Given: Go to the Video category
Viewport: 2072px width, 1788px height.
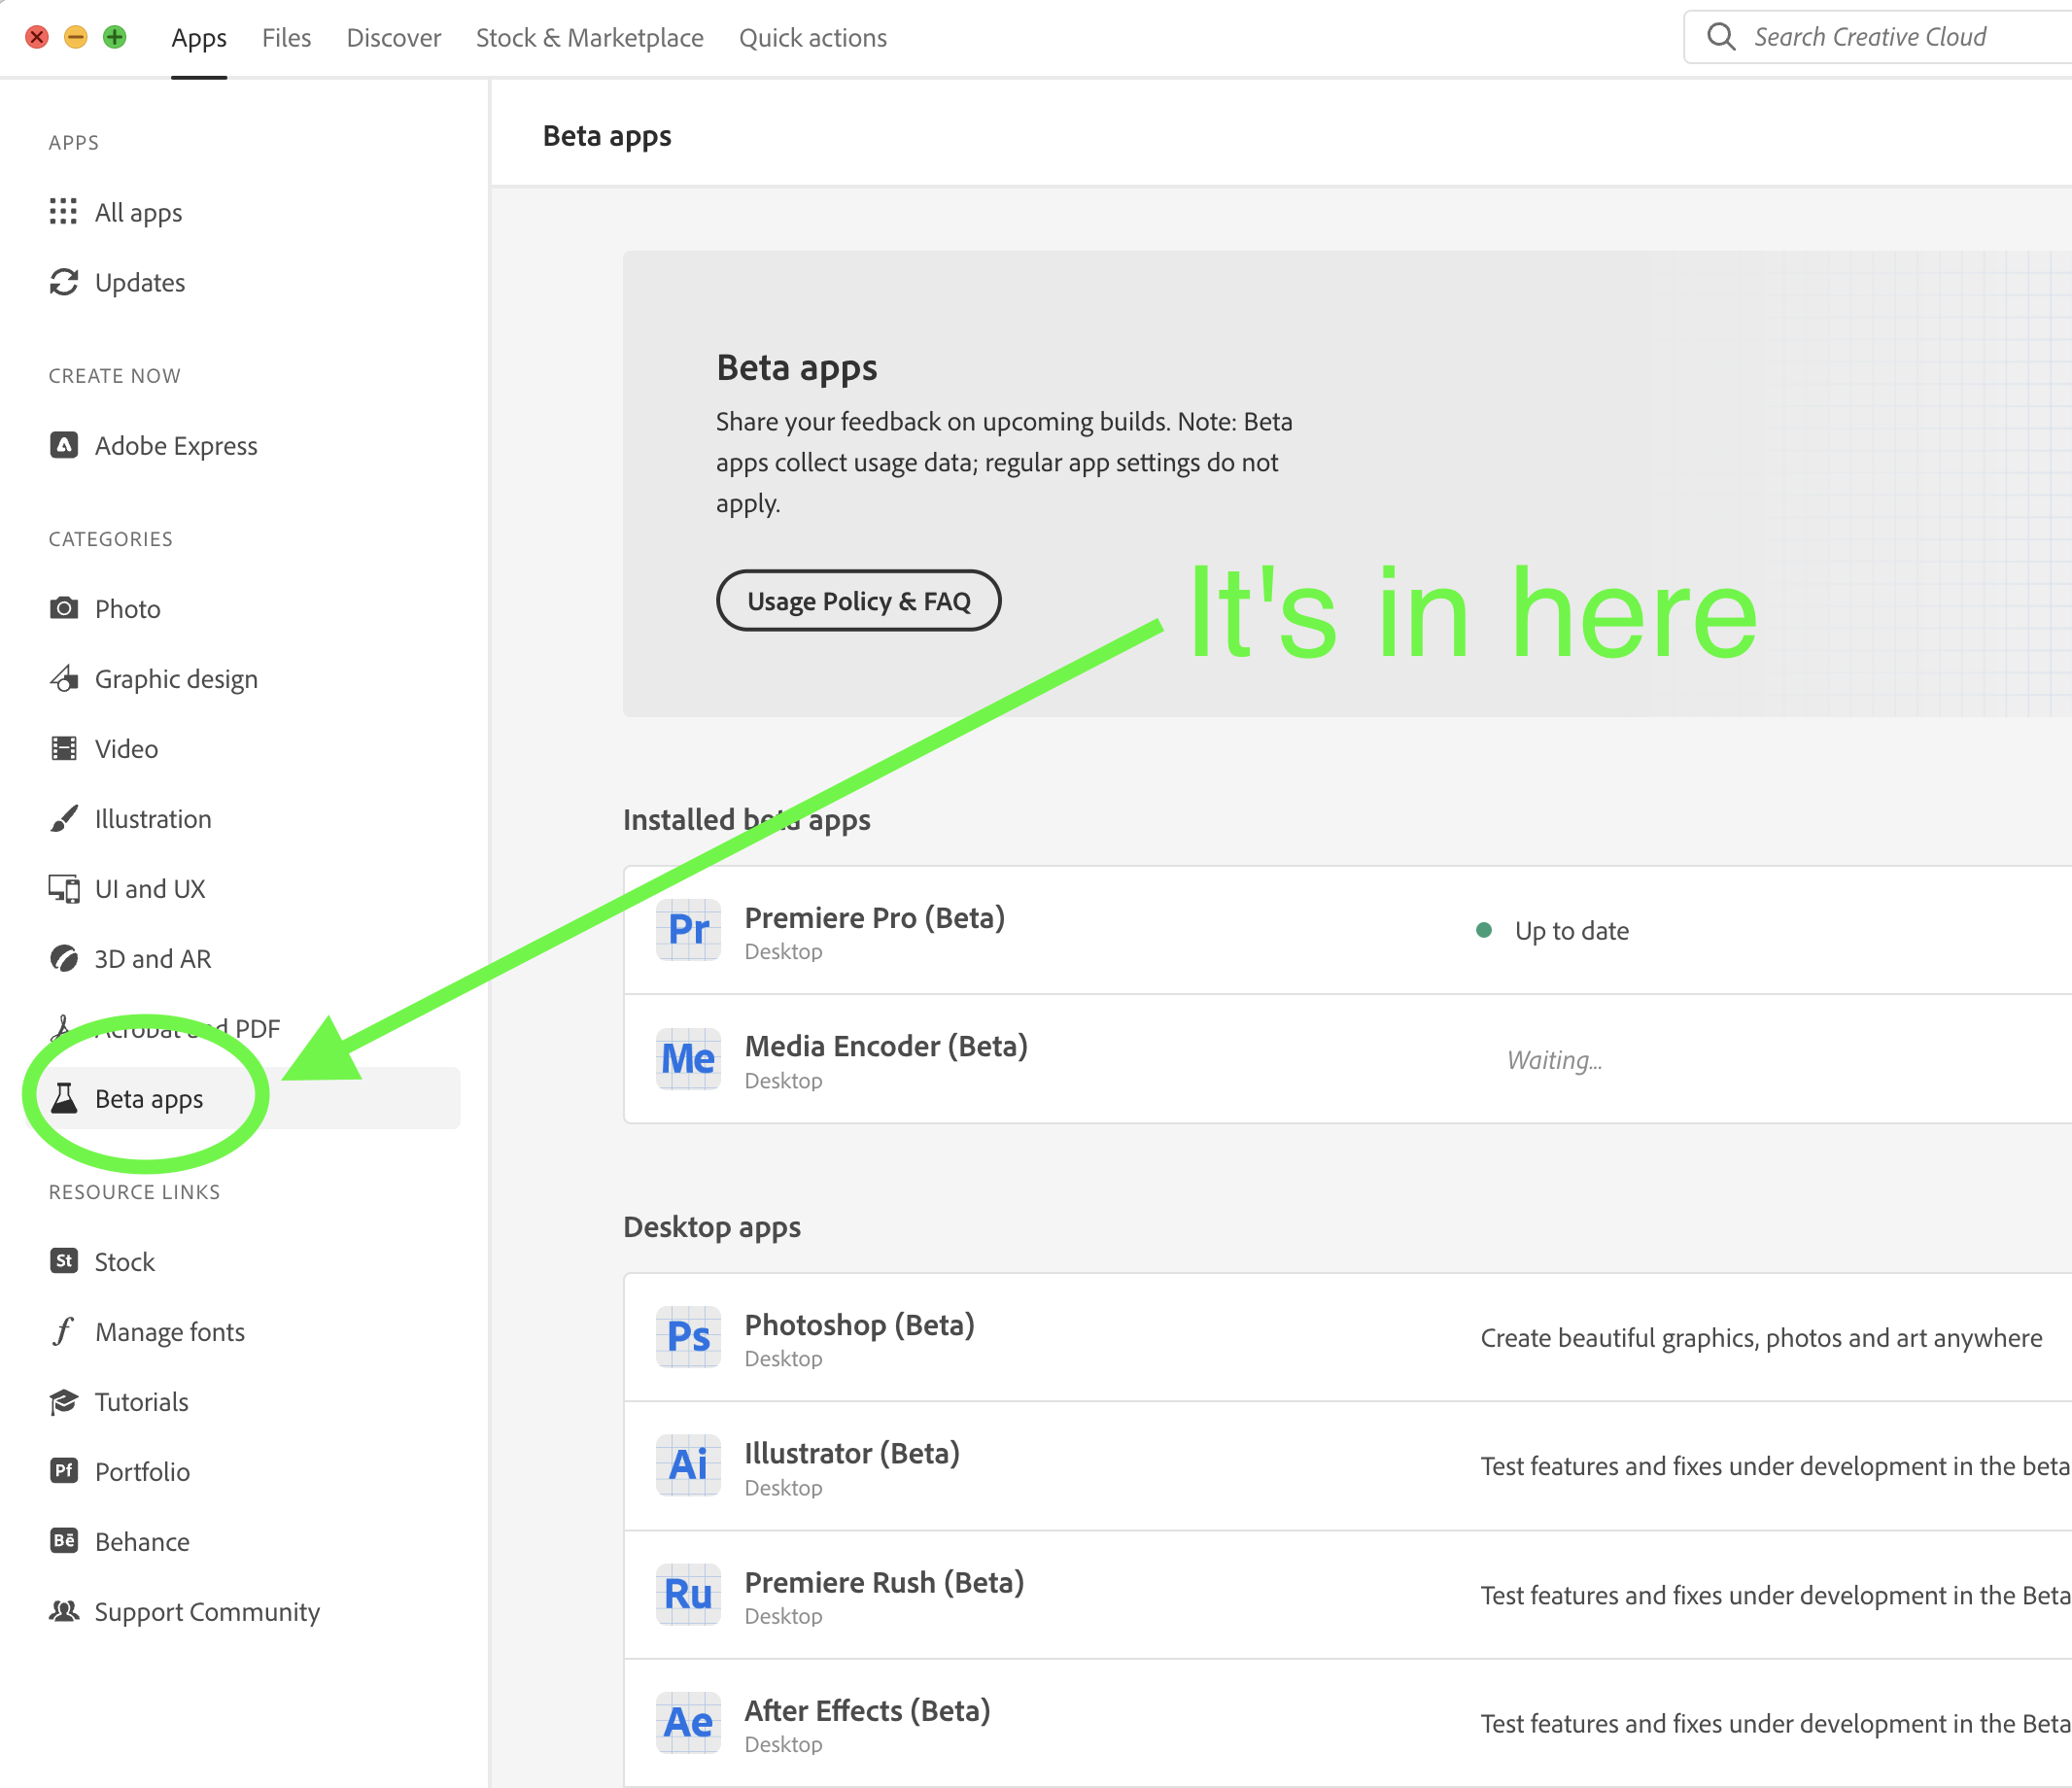Looking at the screenshot, I should pos(126,749).
